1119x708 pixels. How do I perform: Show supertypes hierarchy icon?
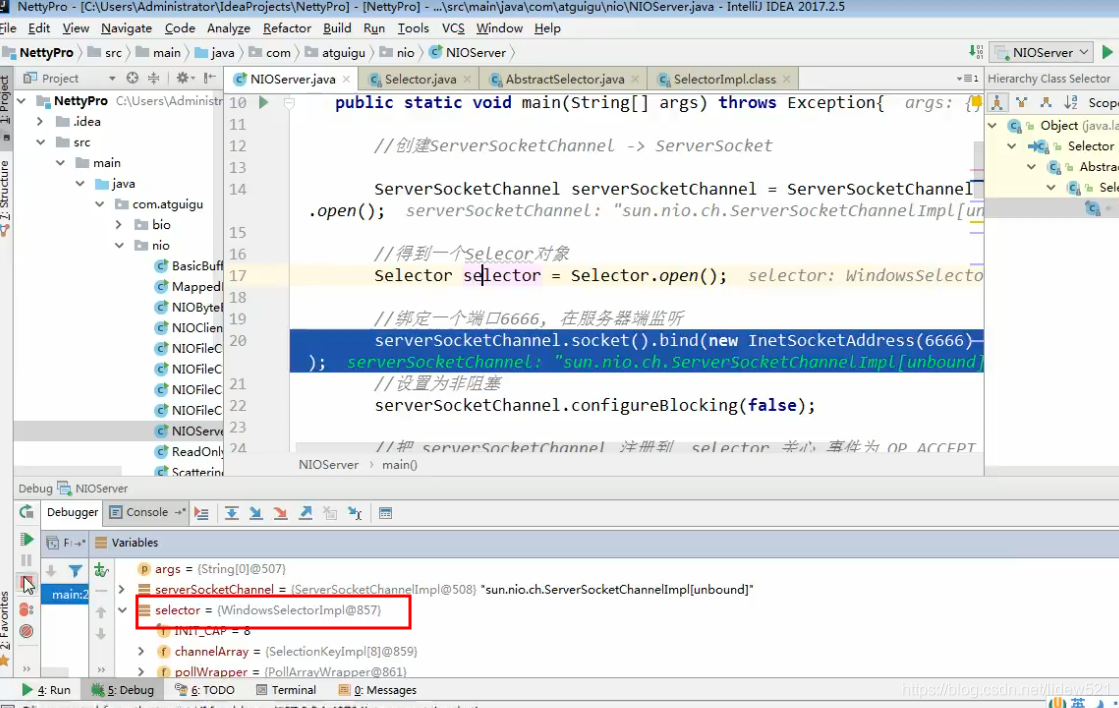click(x=1021, y=103)
